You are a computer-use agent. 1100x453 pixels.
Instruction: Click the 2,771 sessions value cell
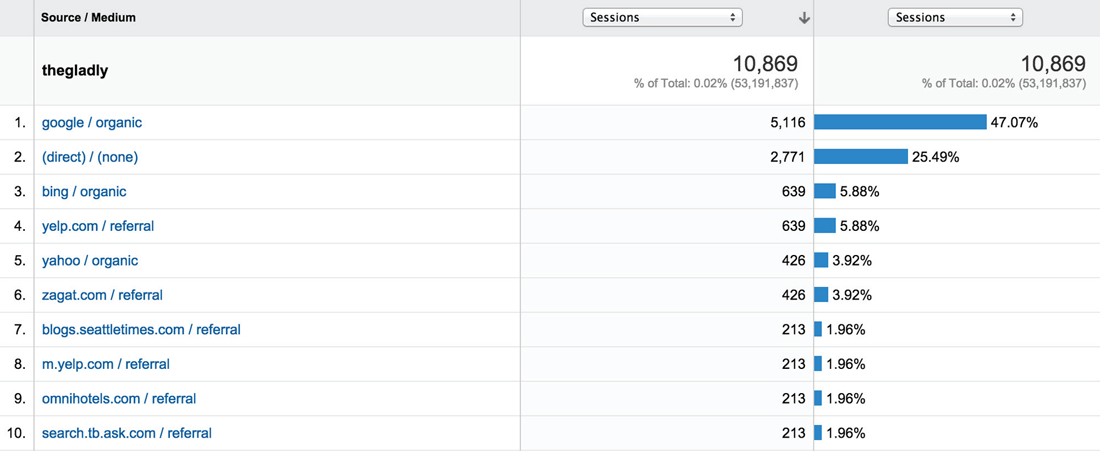click(x=786, y=157)
